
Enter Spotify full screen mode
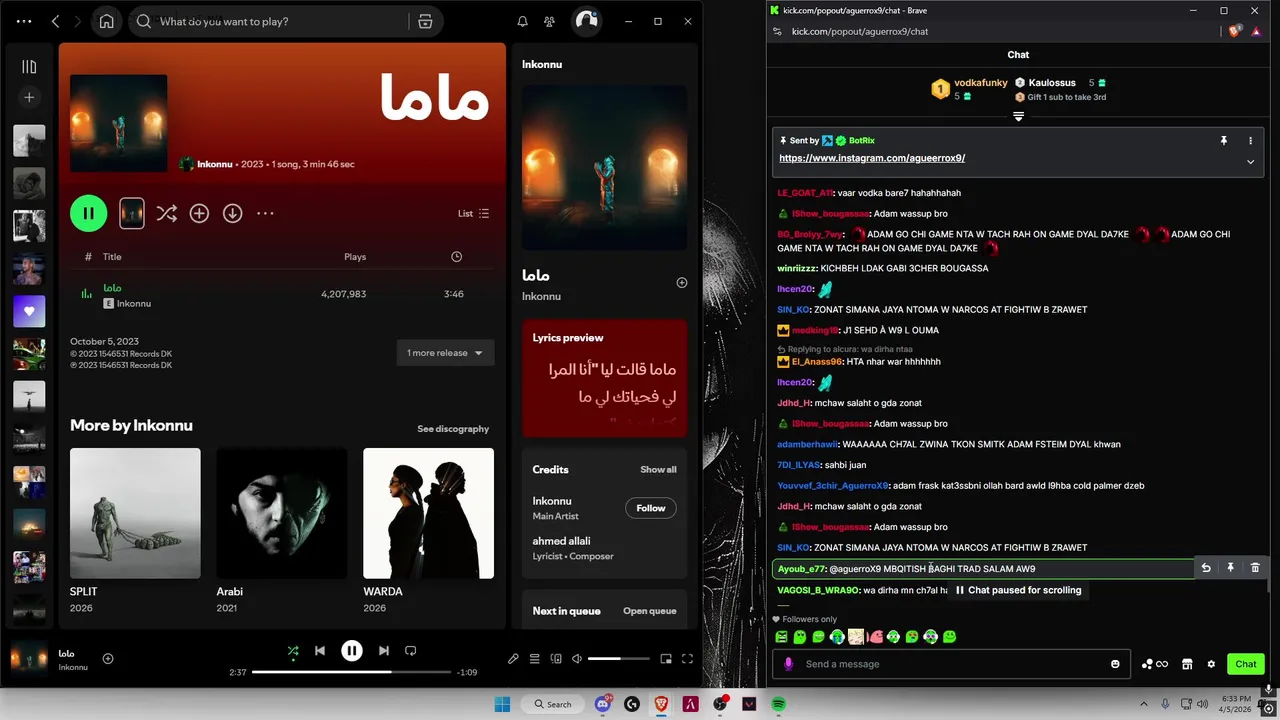pos(687,659)
